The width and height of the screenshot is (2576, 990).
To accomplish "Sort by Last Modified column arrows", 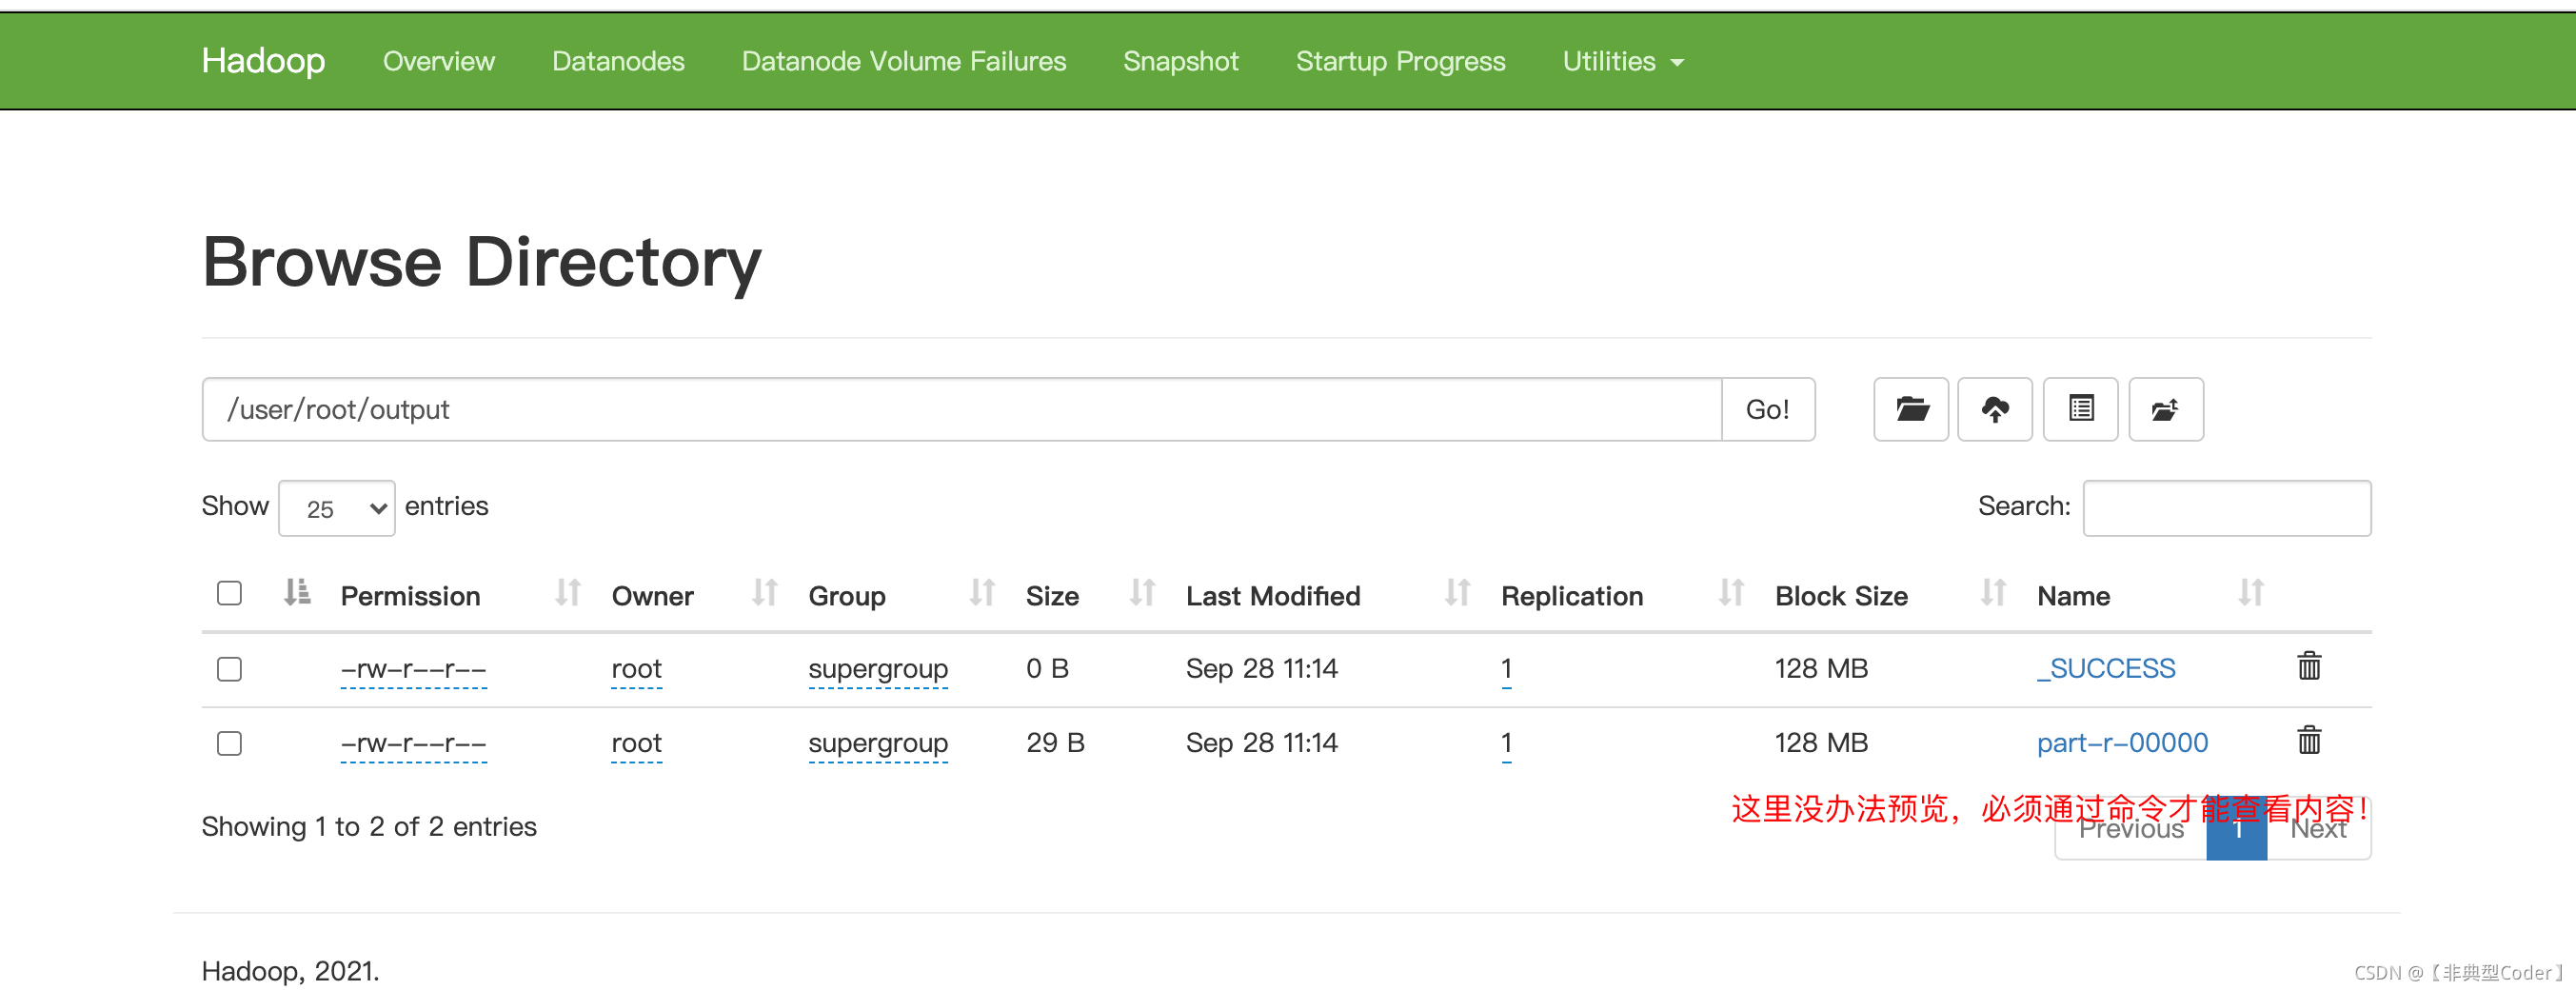I will click(x=1457, y=593).
